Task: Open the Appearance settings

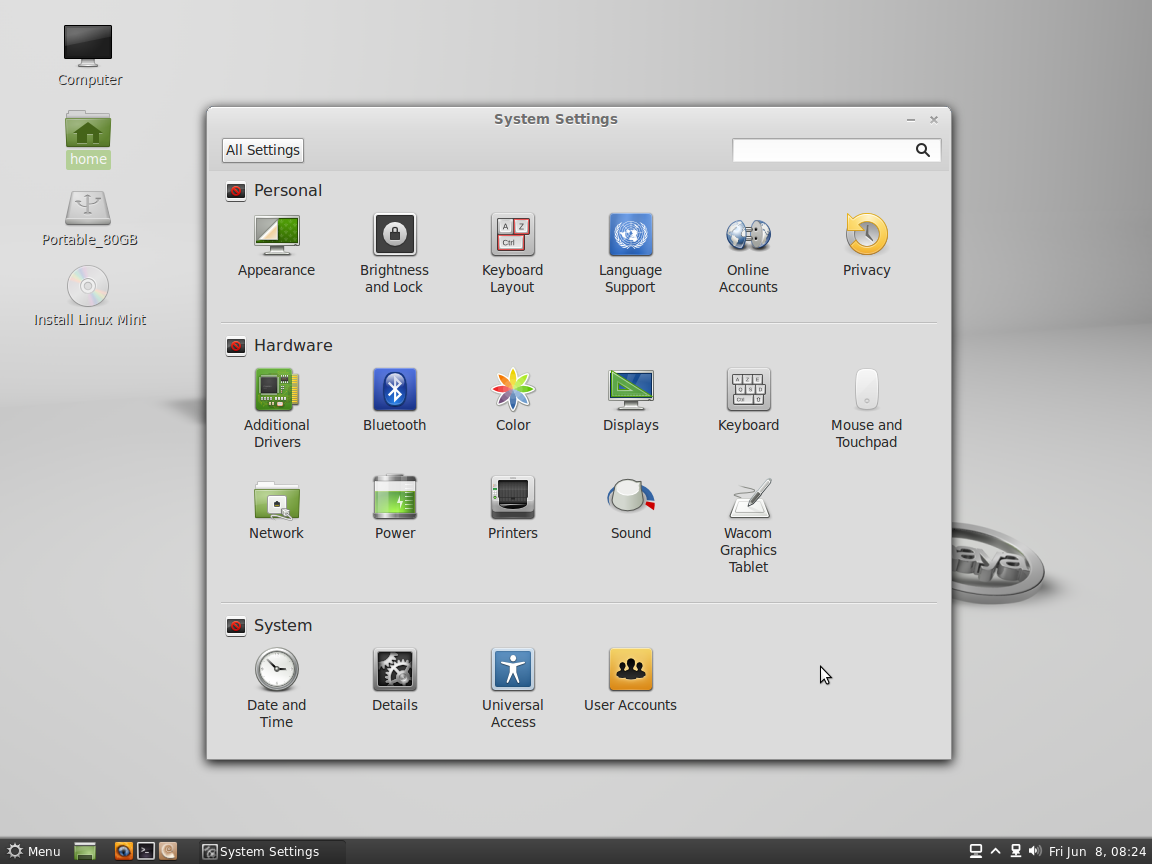Action: [x=276, y=246]
